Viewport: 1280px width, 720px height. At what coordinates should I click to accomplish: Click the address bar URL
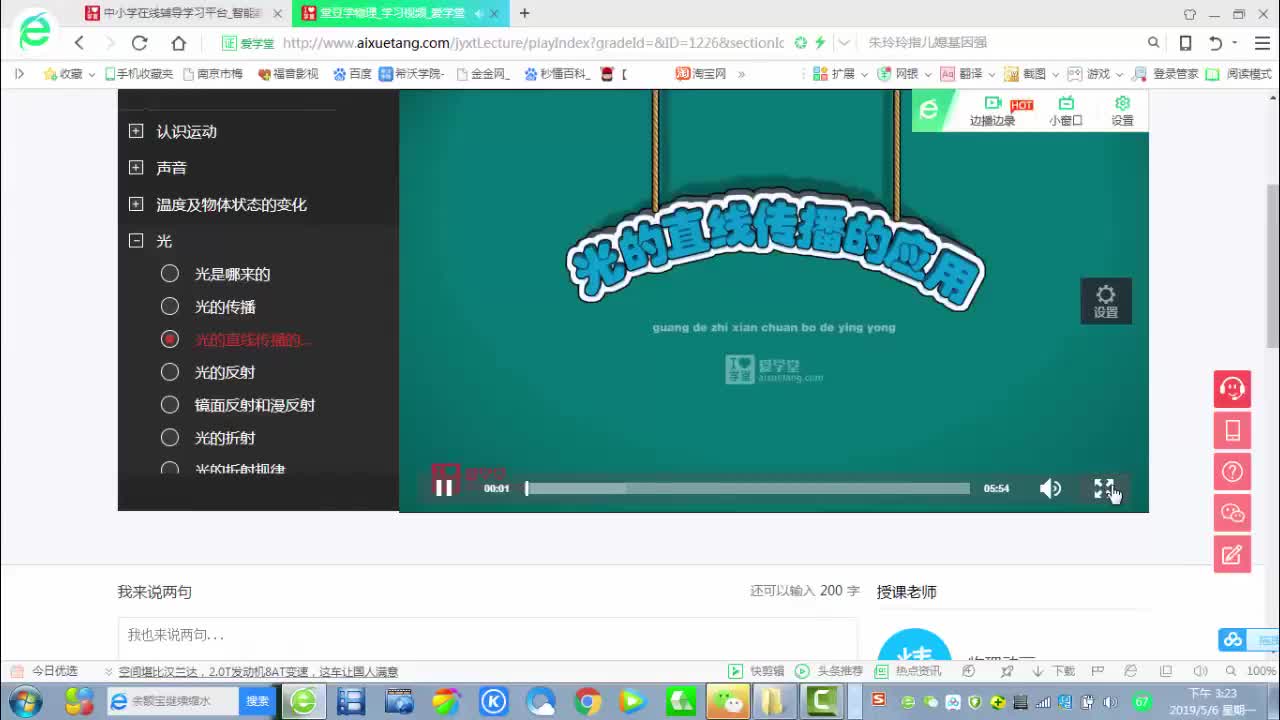click(533, 43)
